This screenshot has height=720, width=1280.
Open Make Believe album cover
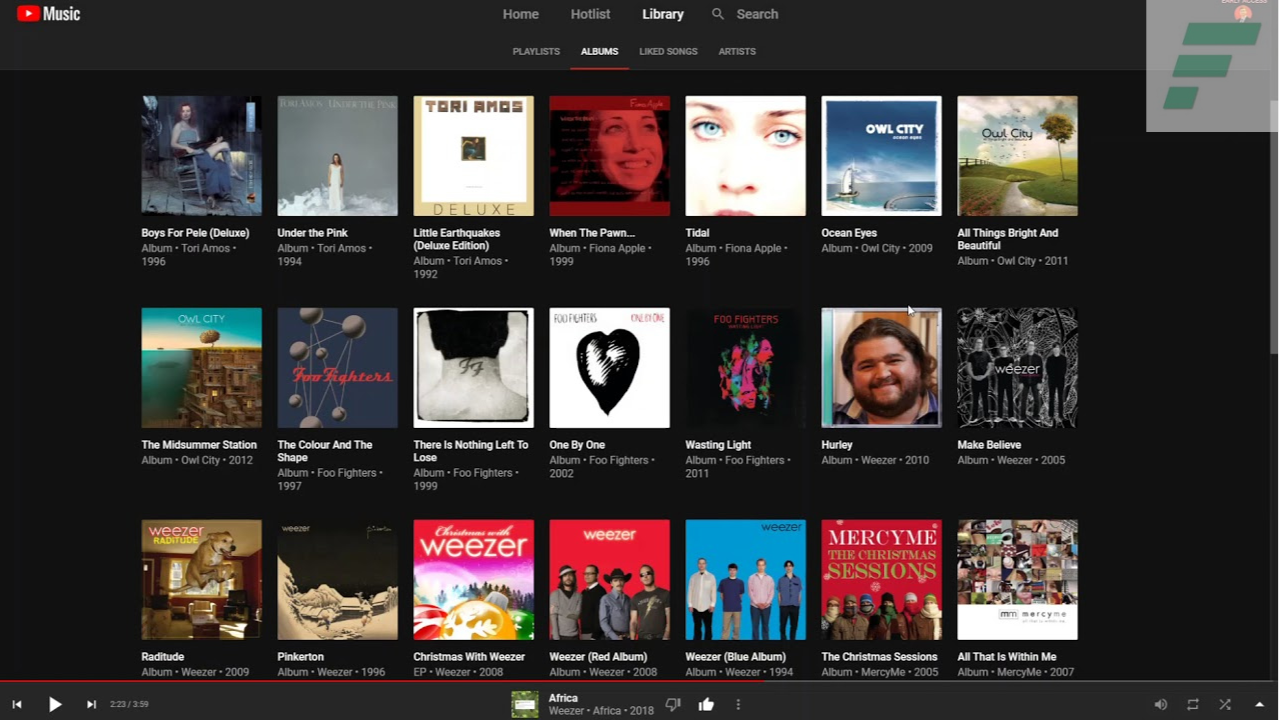click(x=1018, y=368)
